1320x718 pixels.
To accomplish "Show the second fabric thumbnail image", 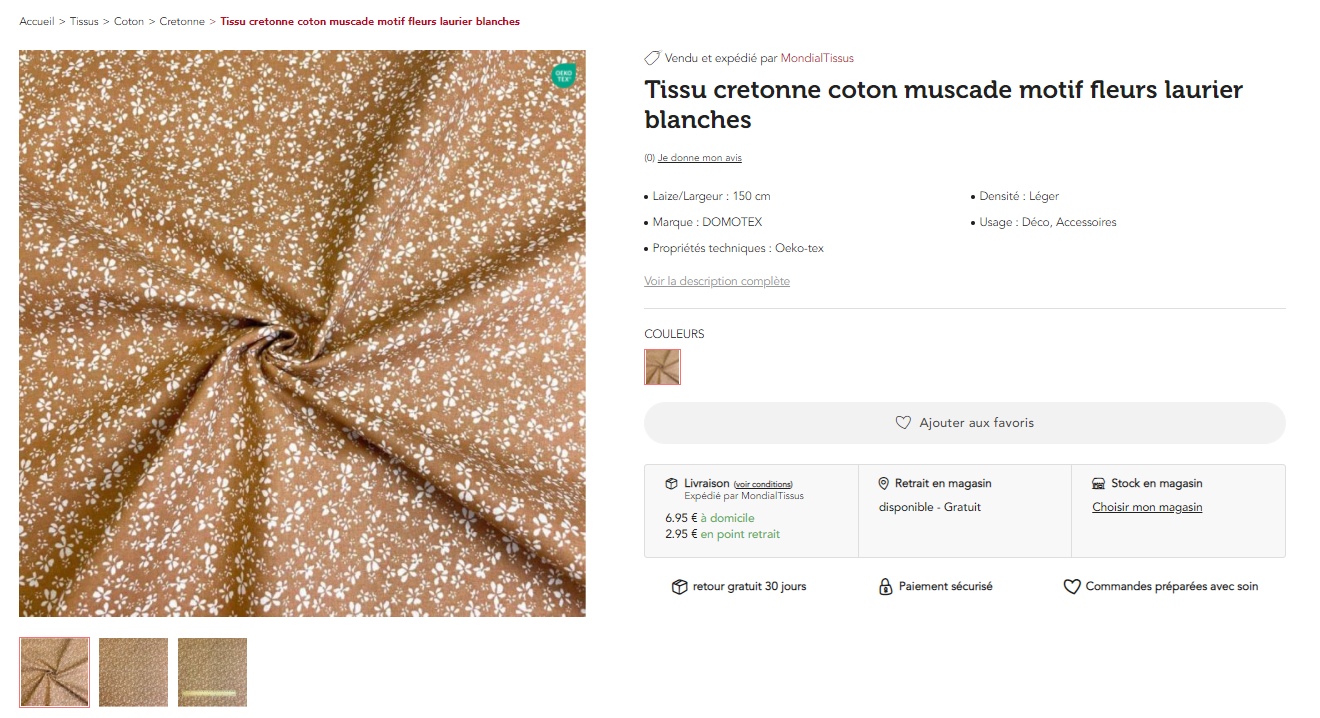I will pyautogui.click(x=133, y=672).
